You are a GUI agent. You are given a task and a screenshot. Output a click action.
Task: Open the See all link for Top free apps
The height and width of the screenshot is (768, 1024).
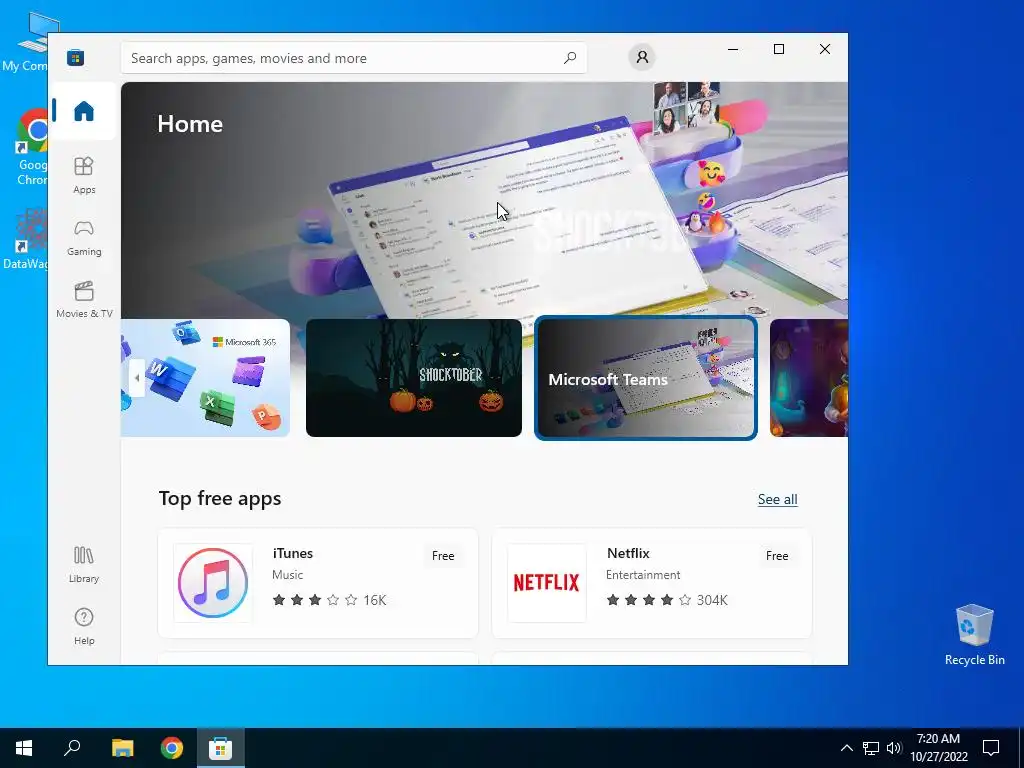pos(777,500)
